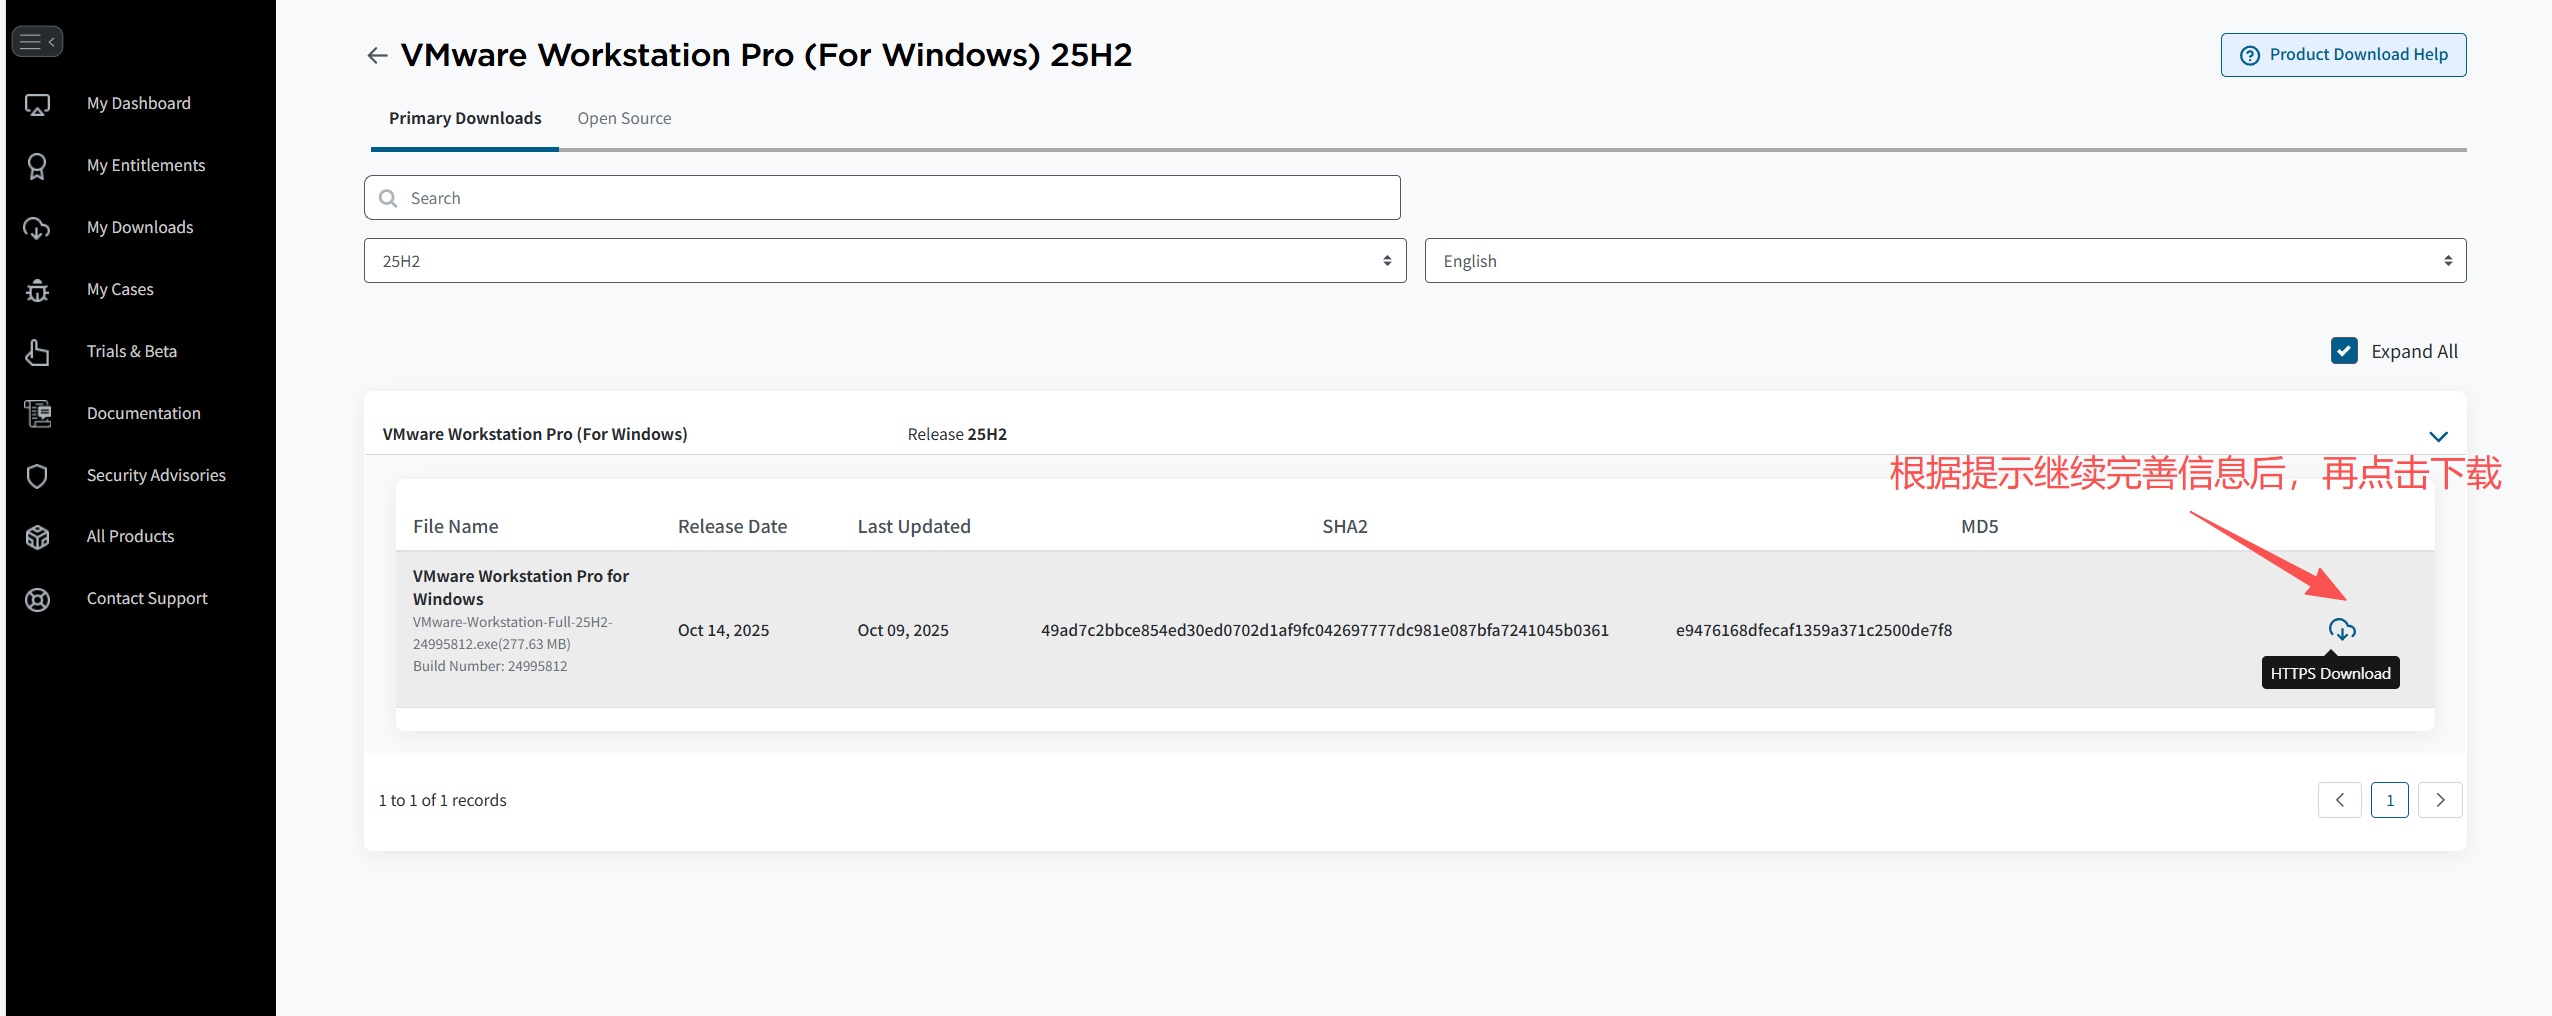Image resolution: width=2552 pixels, height=1016 pixels.
Task: Open Trials & Beta from the sidebar
Action: point(132,352)
